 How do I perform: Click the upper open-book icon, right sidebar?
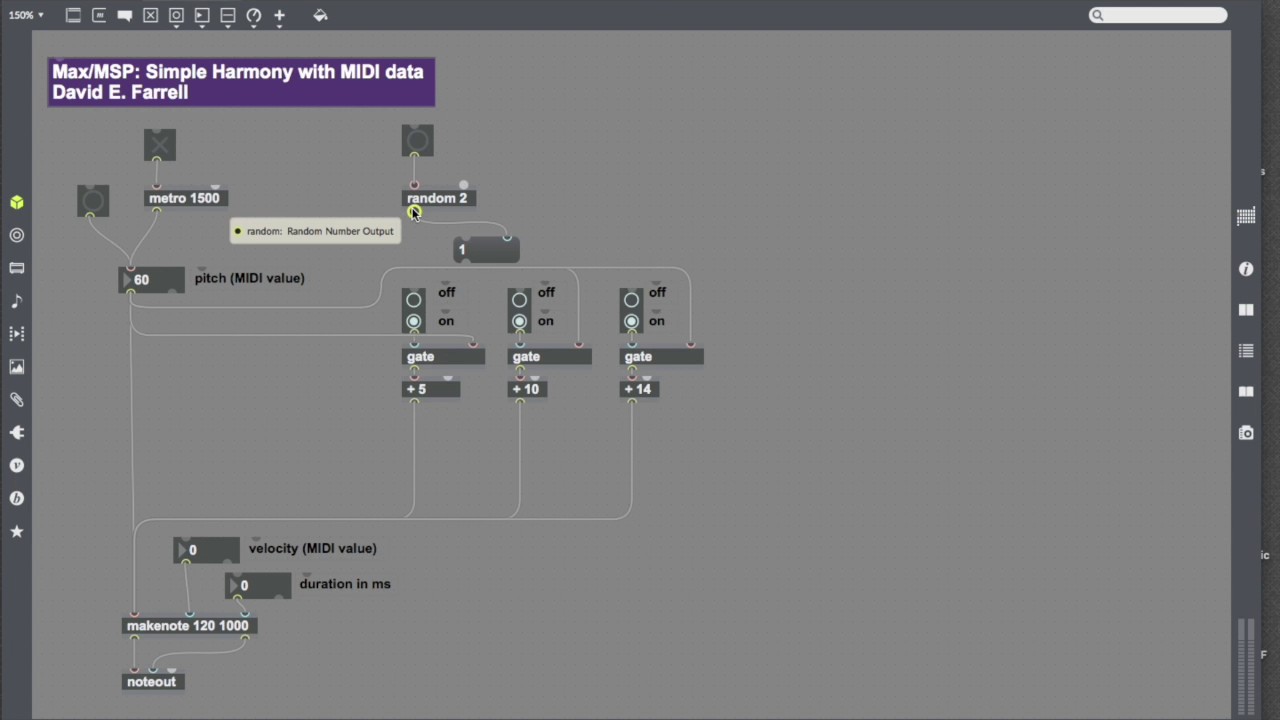pos(1246,310)
